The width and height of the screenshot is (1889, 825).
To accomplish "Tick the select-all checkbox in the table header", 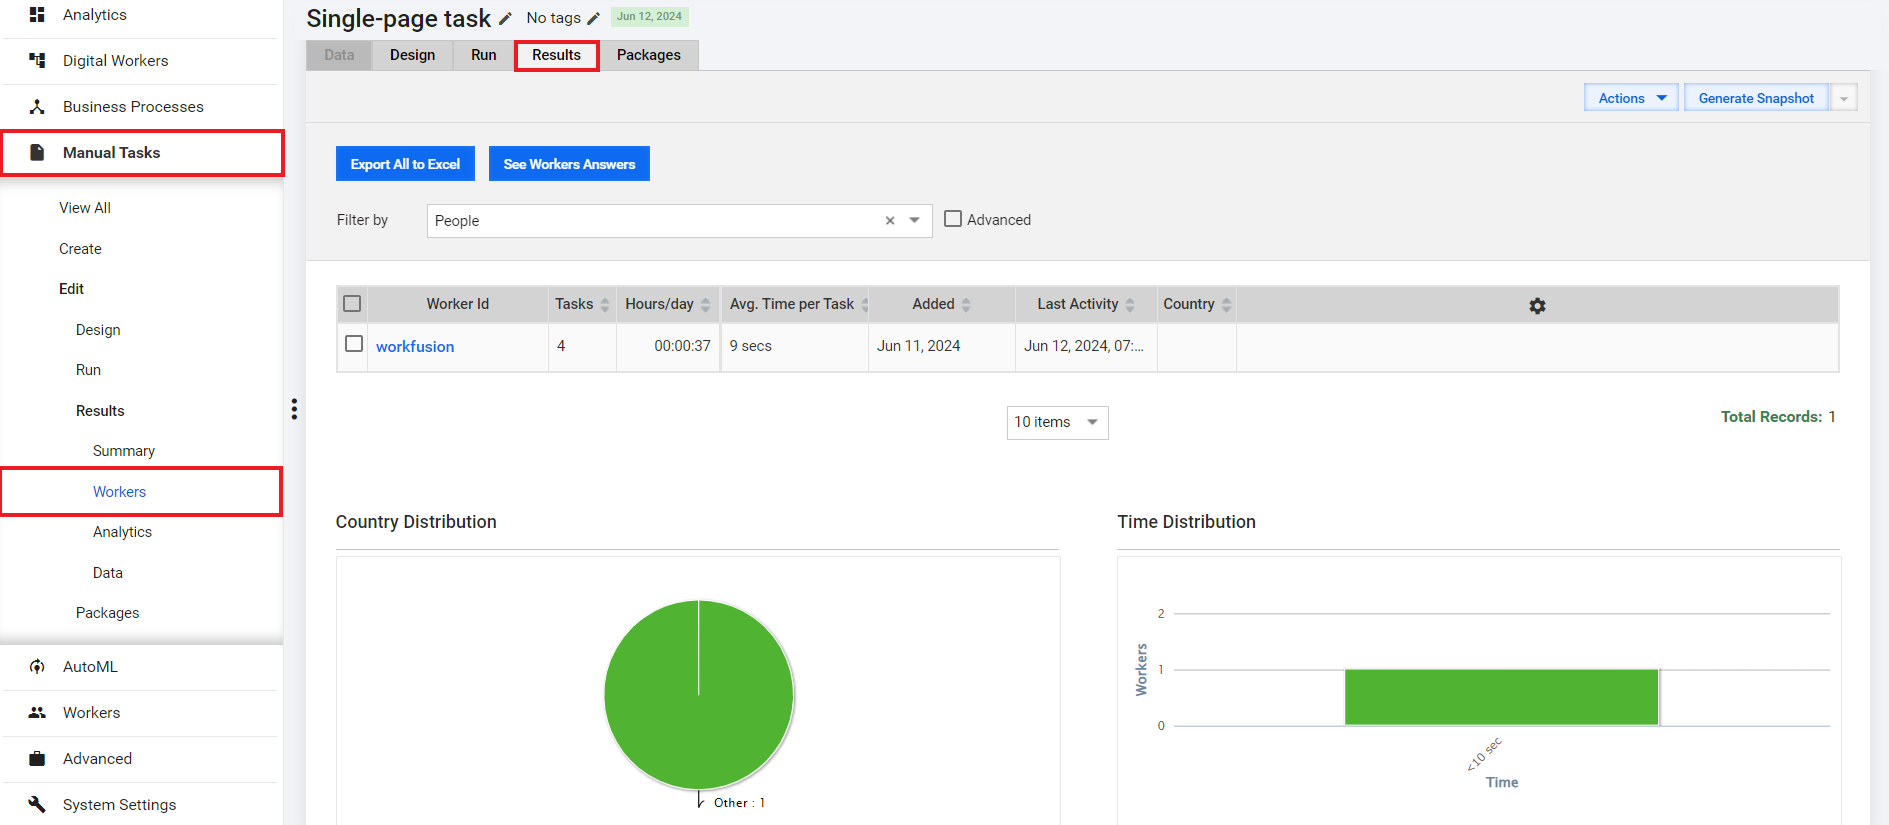I will (352, 304).
